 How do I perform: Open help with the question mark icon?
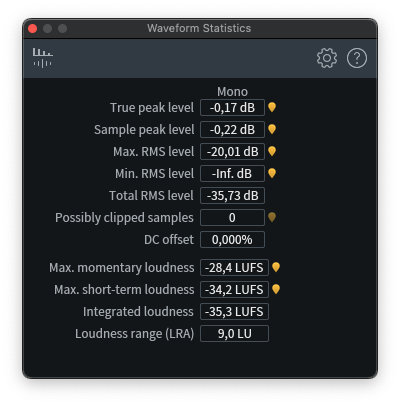tap(357, 58)
